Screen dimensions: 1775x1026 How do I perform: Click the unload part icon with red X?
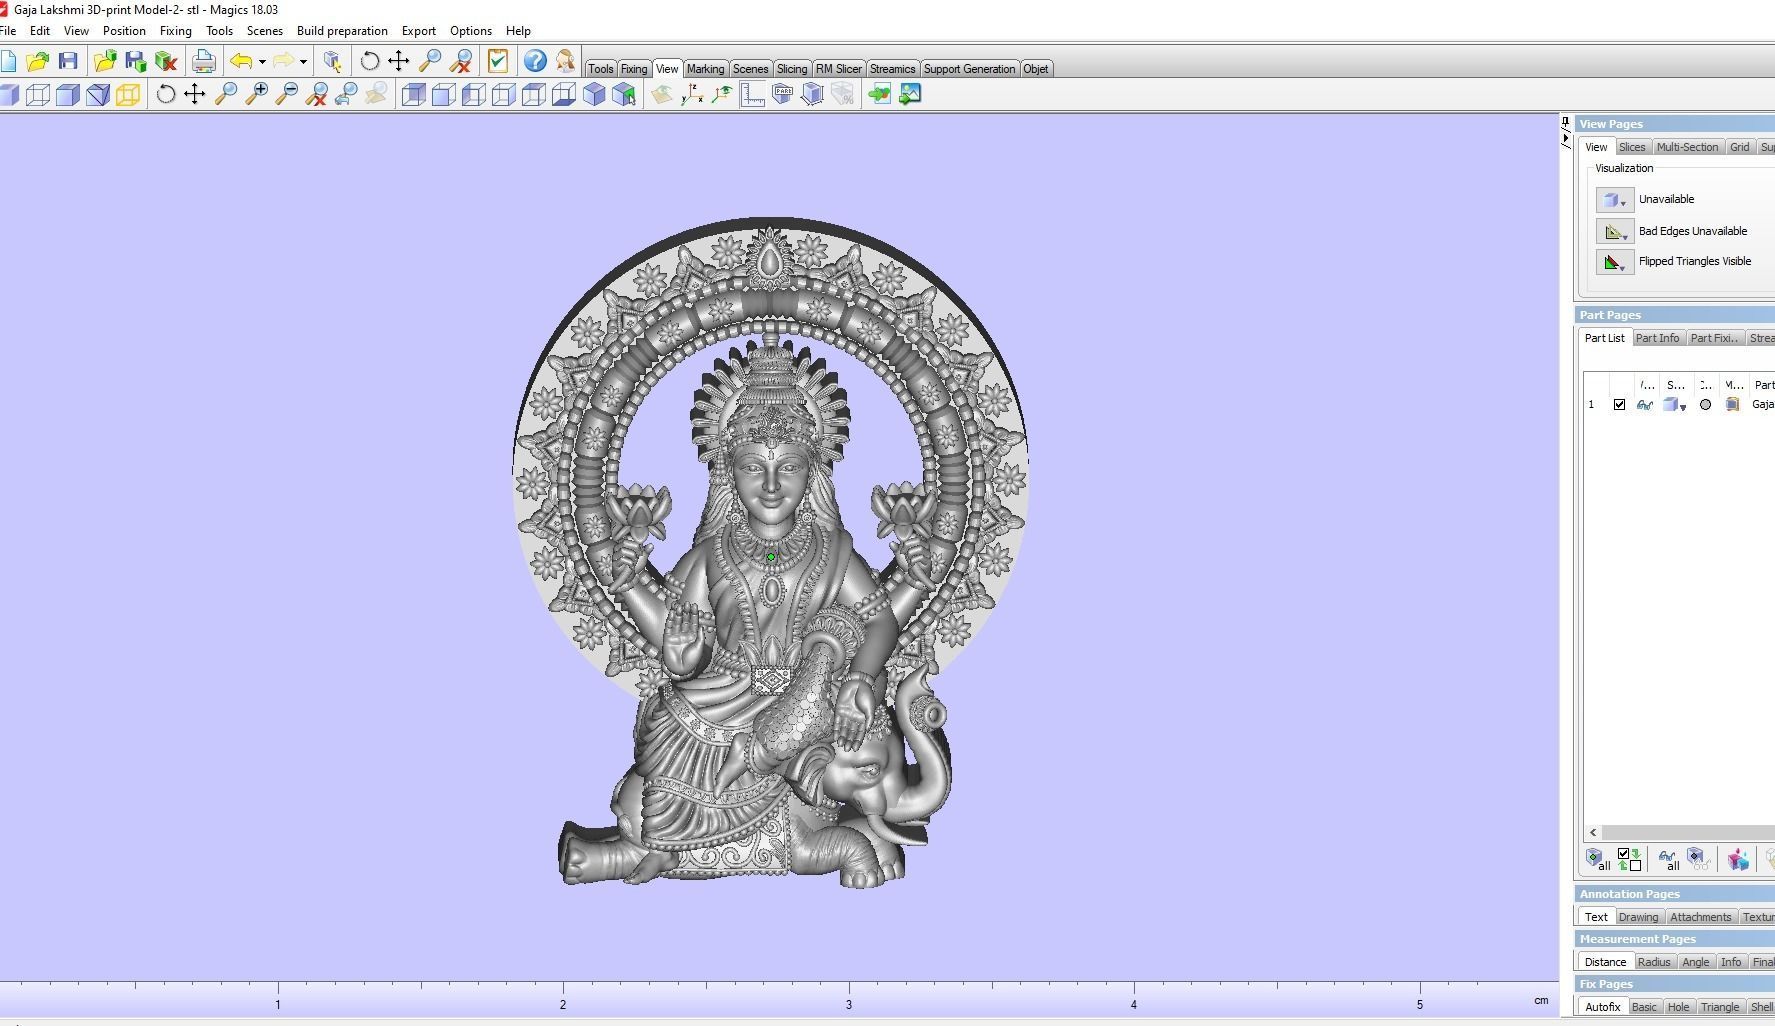click(166, 62)
